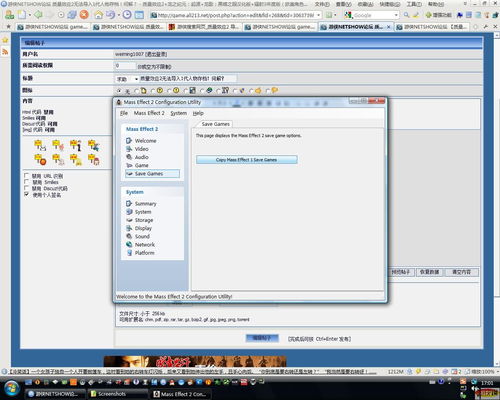
Task: Switch to the third browser tab with red icon
Action: tap(204, 27)
